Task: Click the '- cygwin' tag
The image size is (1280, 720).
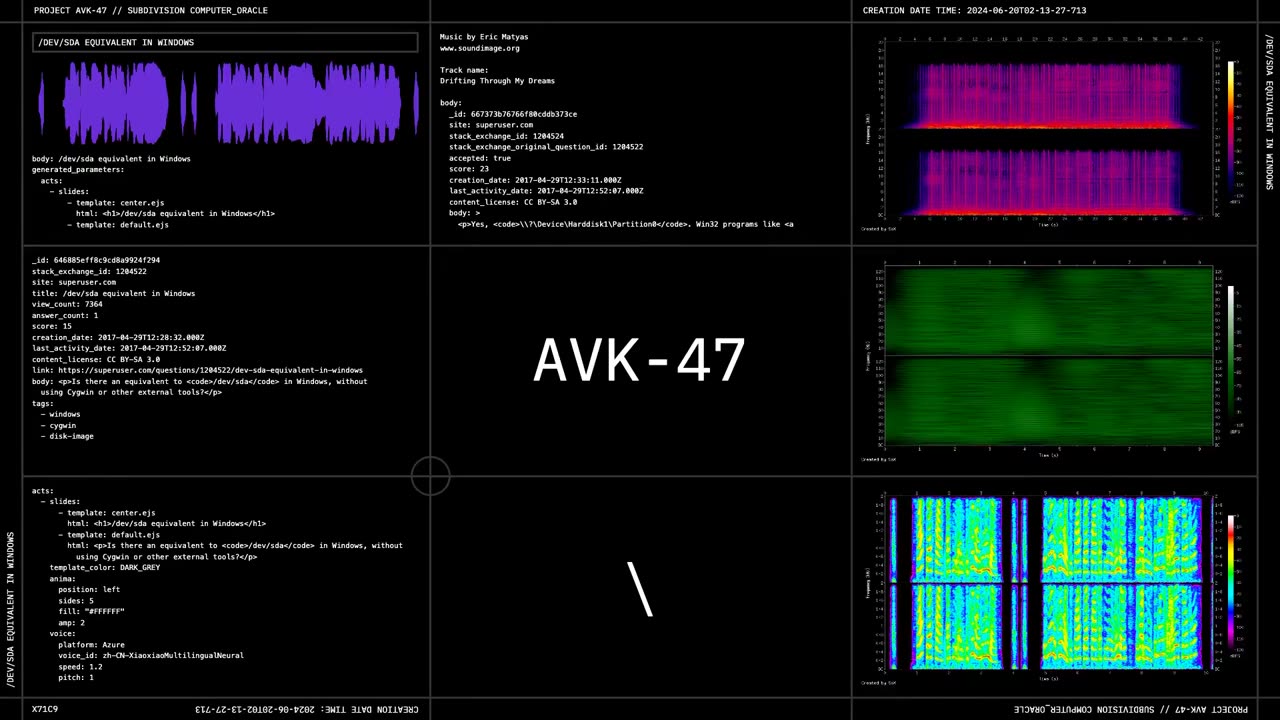Action: [58, 425]
